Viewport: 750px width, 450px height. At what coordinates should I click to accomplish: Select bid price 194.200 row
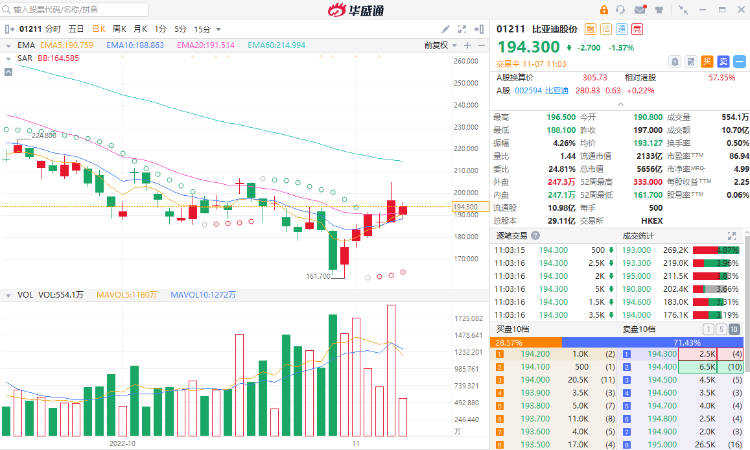(554, 354)
